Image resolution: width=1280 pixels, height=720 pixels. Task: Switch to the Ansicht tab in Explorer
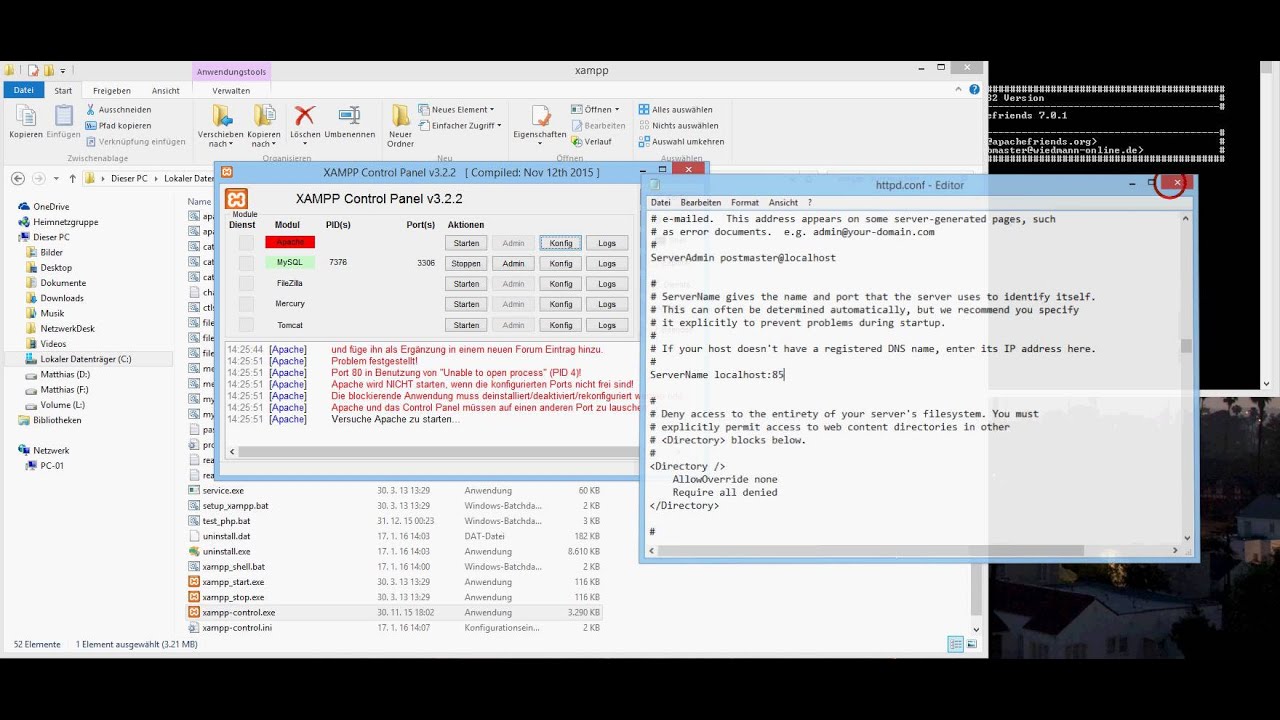tap(166, 90)
